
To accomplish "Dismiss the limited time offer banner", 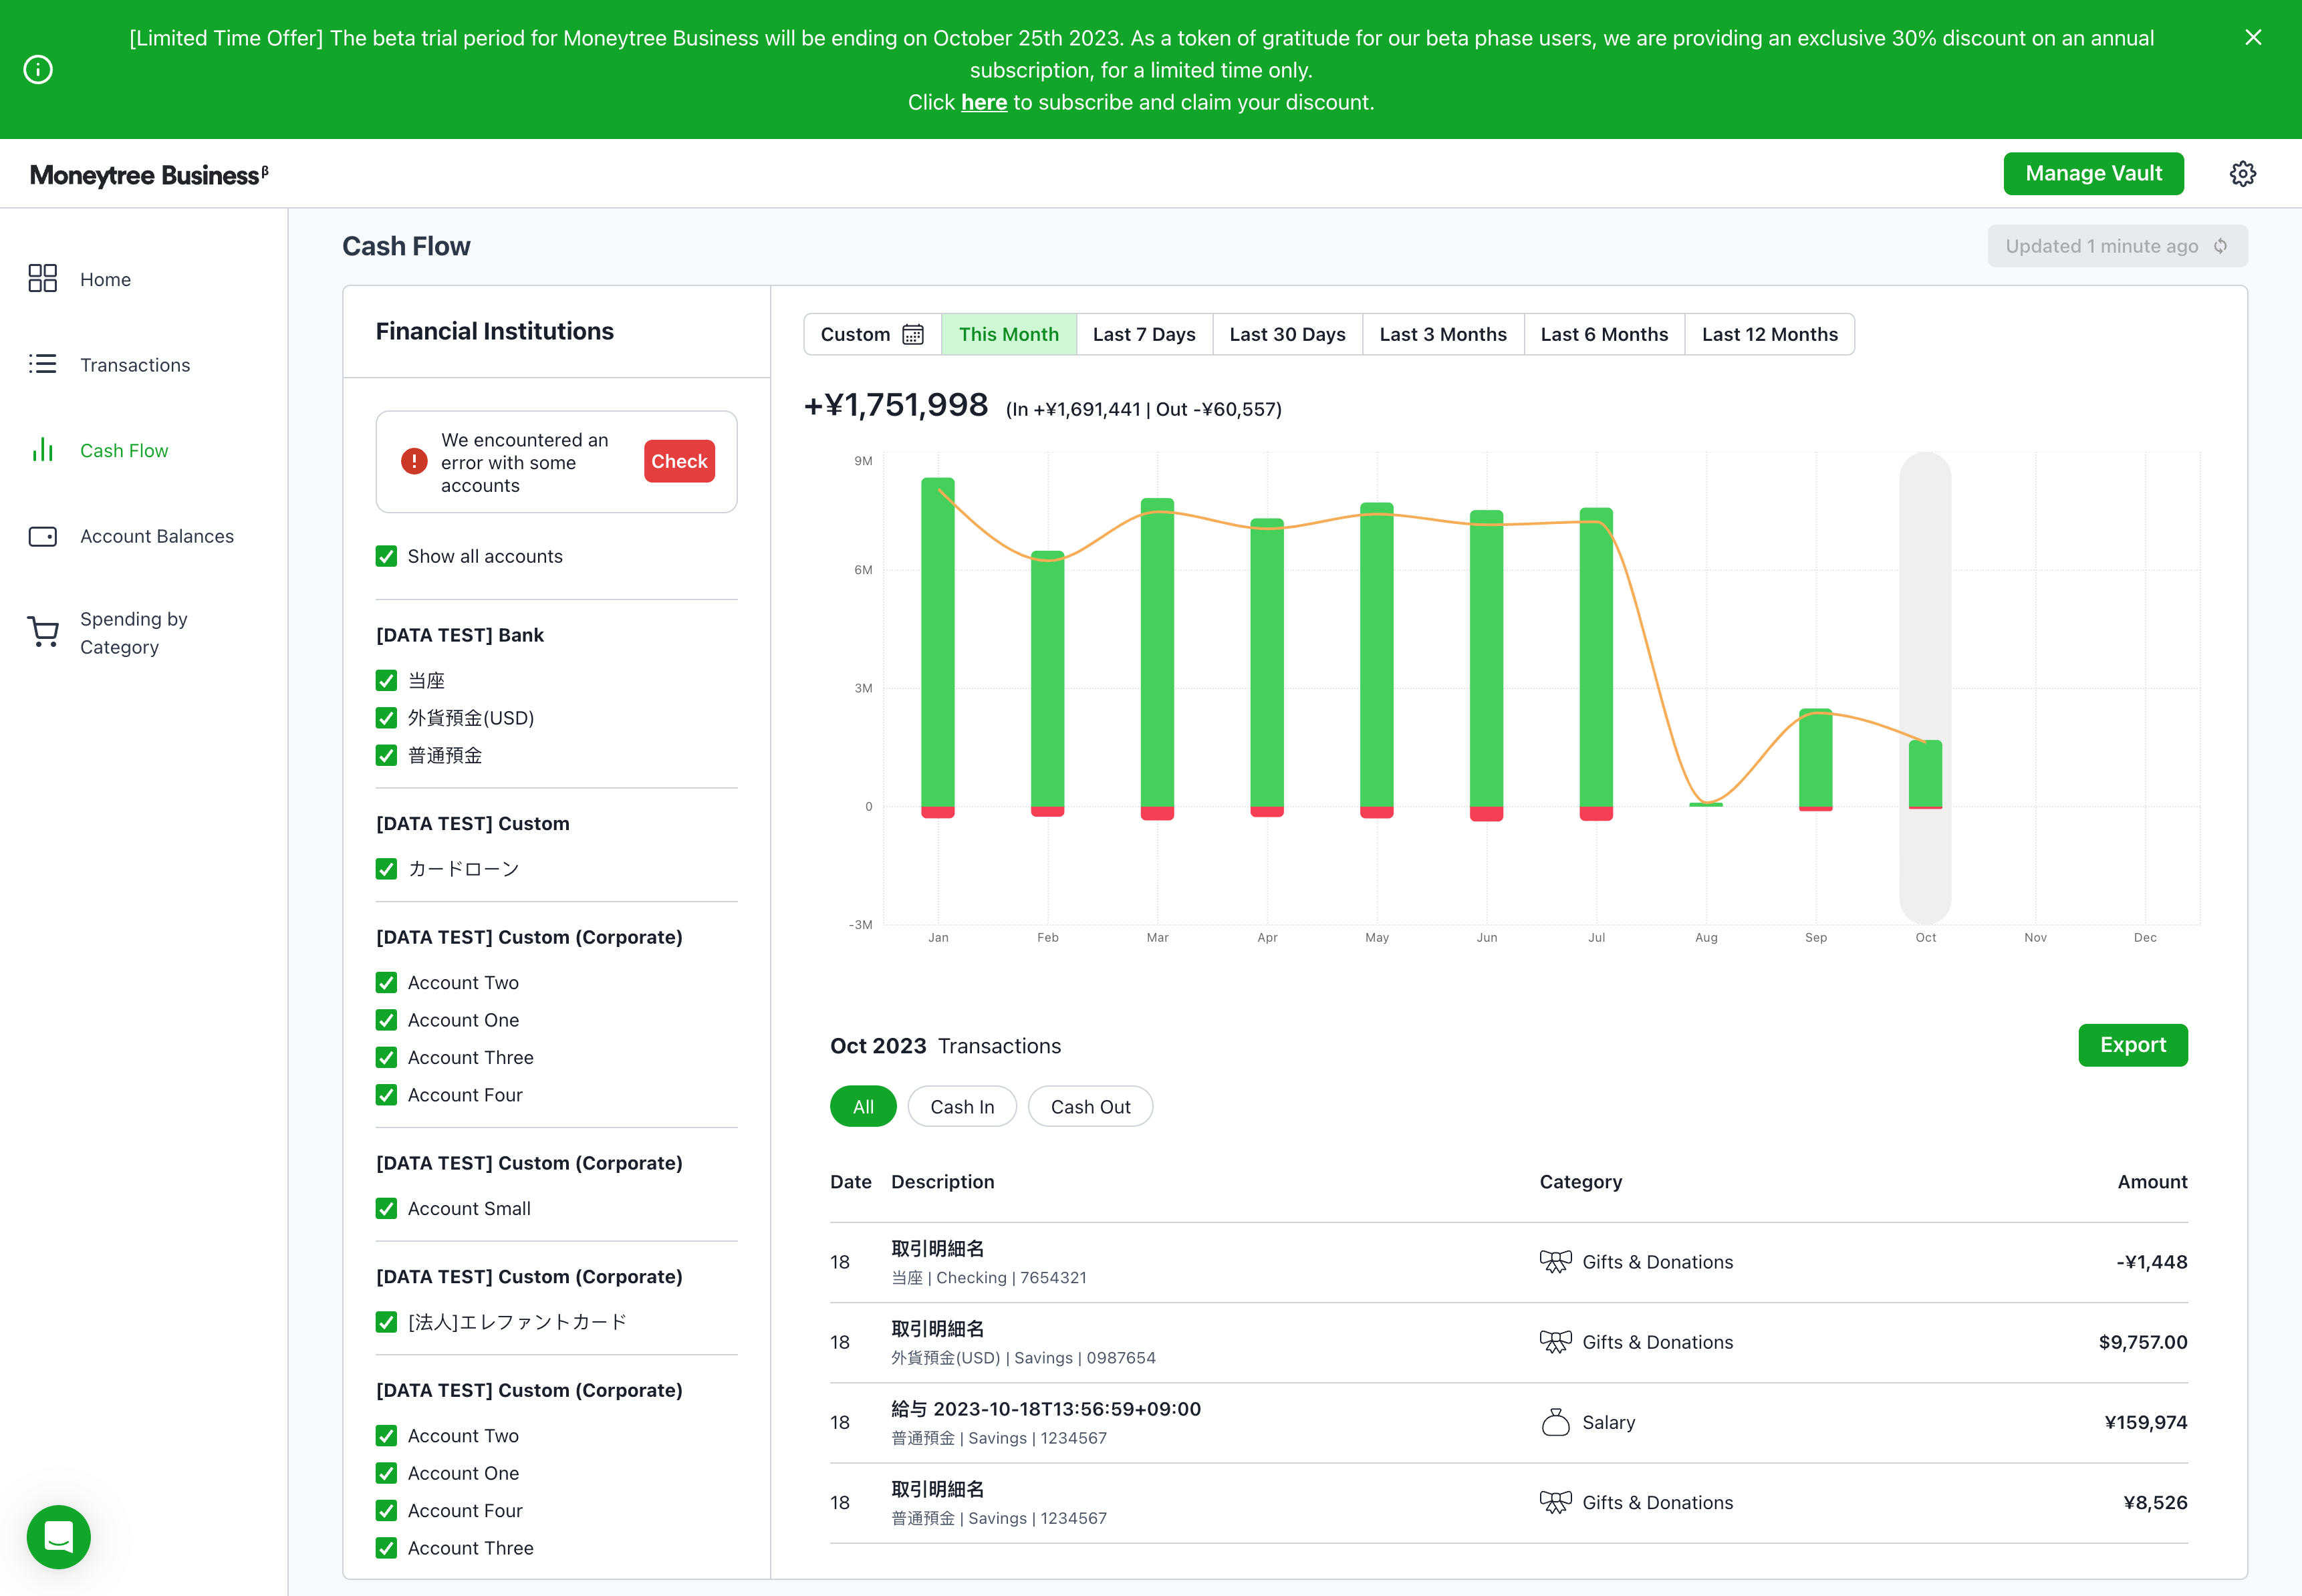I will point(2253,37).
